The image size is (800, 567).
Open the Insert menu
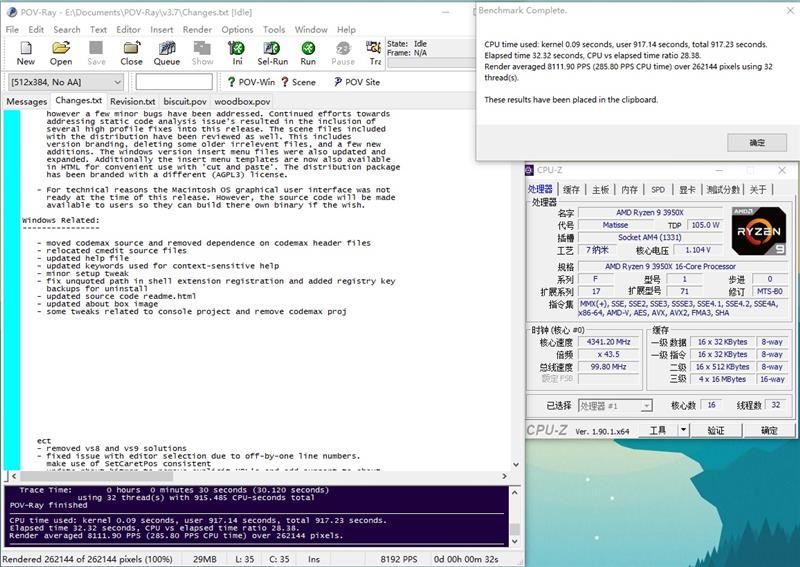coord(162,30)
